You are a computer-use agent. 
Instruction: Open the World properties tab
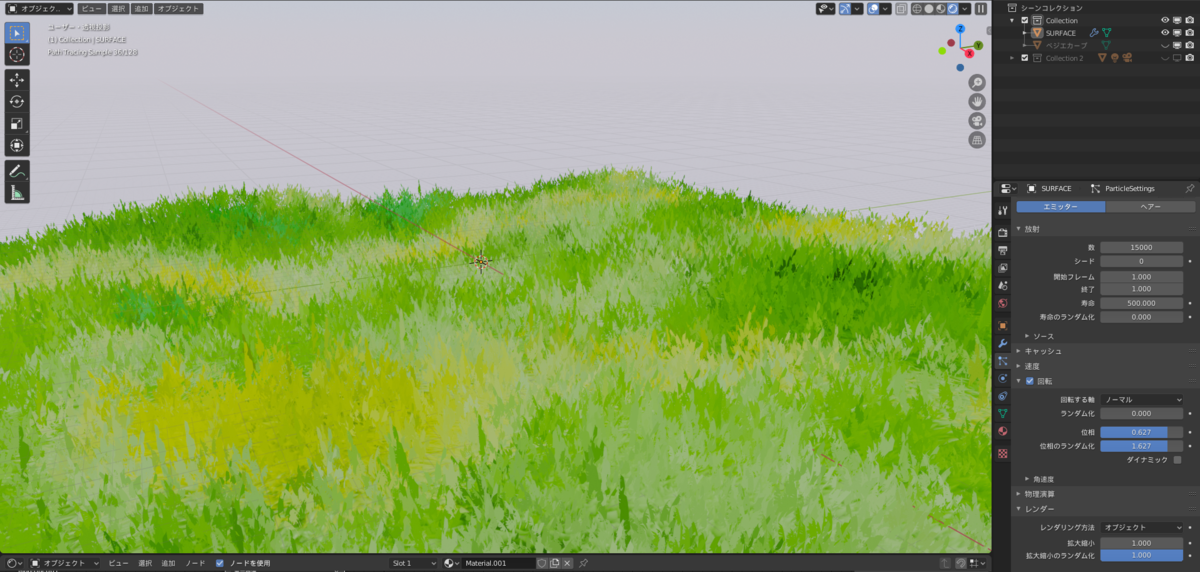1003,303
